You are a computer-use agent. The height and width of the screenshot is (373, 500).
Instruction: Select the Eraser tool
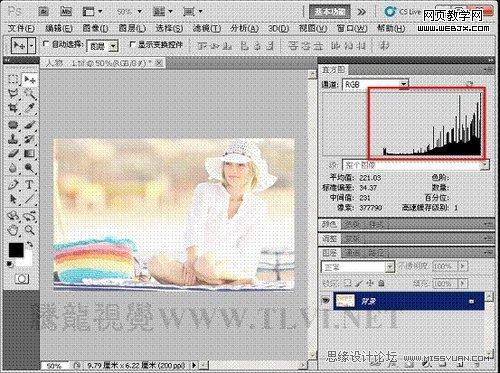[x=13, y=153]
